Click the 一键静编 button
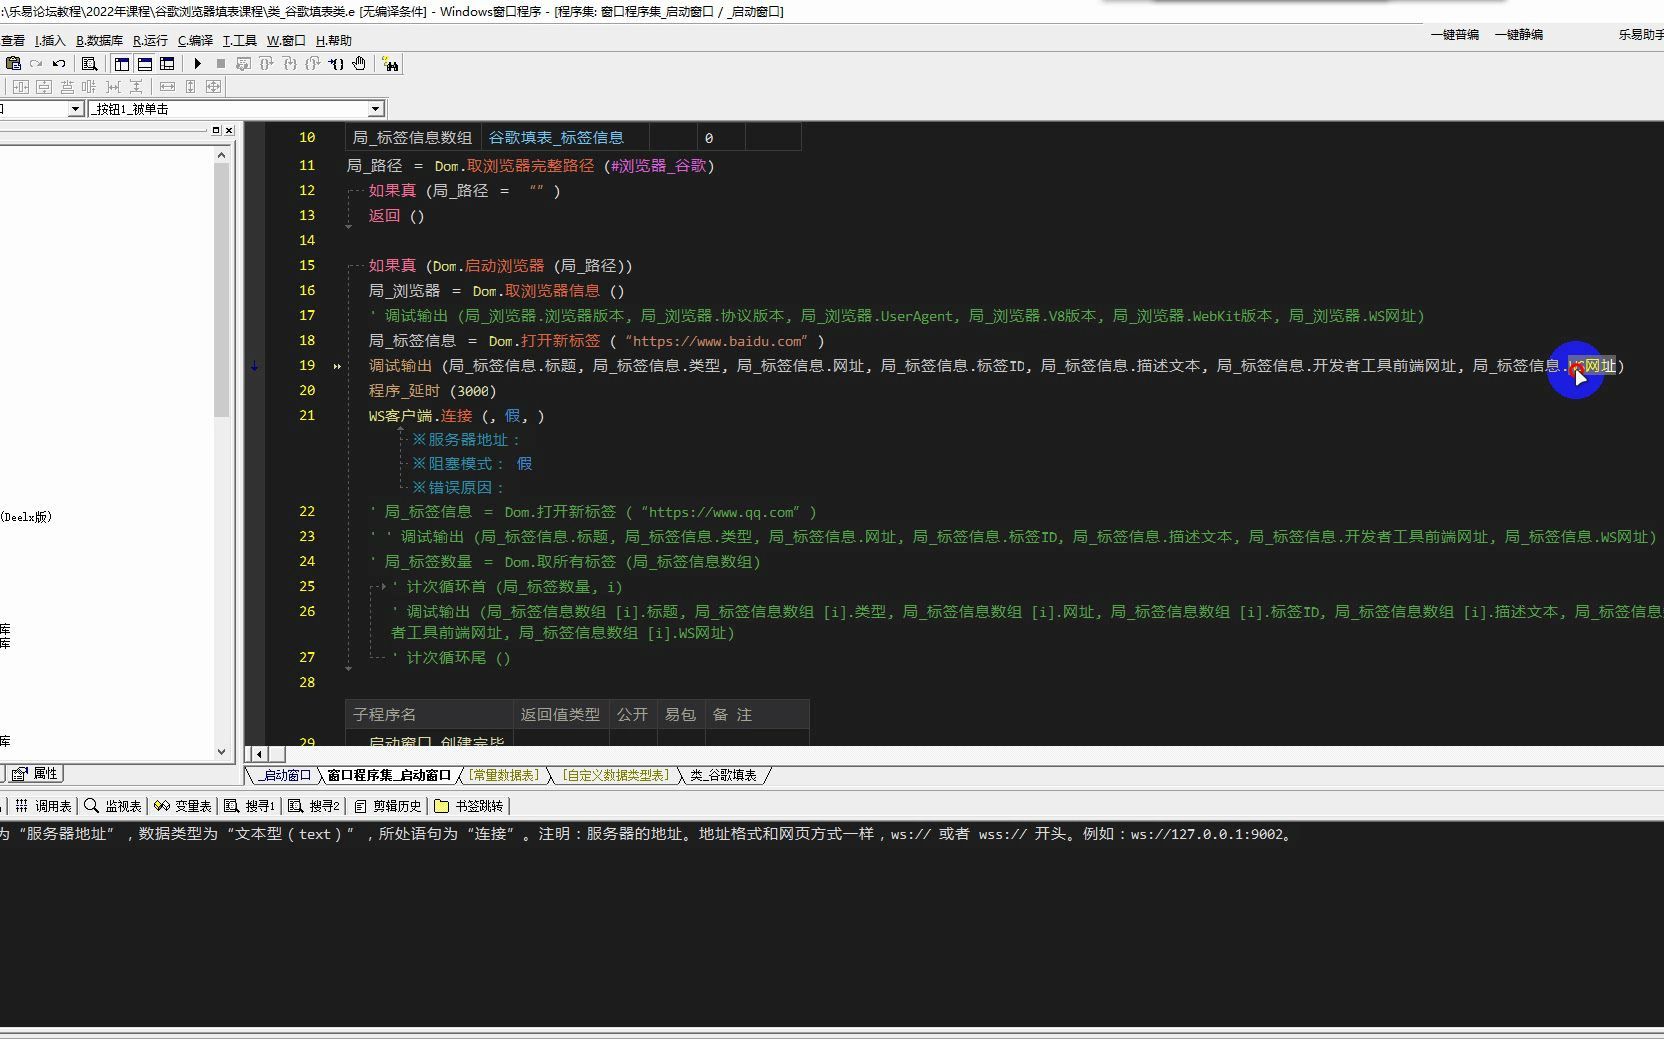The height and width of the screenshot is (1040, 1664). pos(1519,34)
